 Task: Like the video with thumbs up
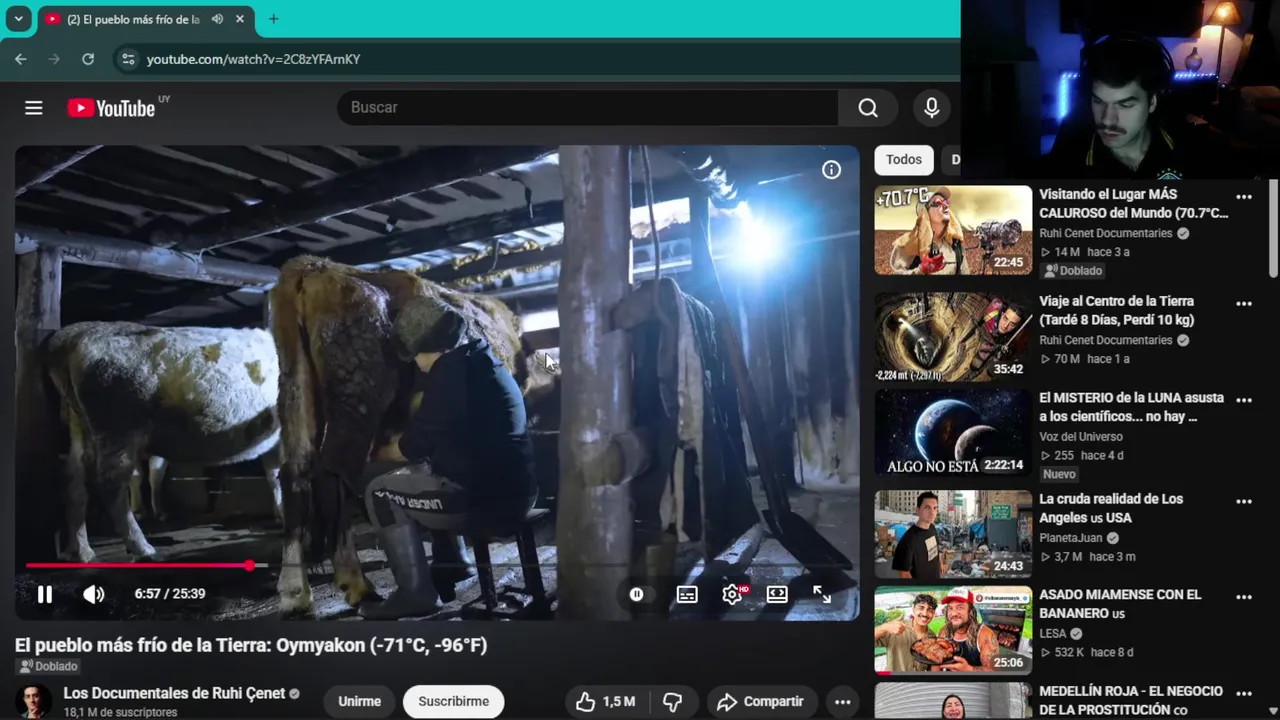pos(606,702)
